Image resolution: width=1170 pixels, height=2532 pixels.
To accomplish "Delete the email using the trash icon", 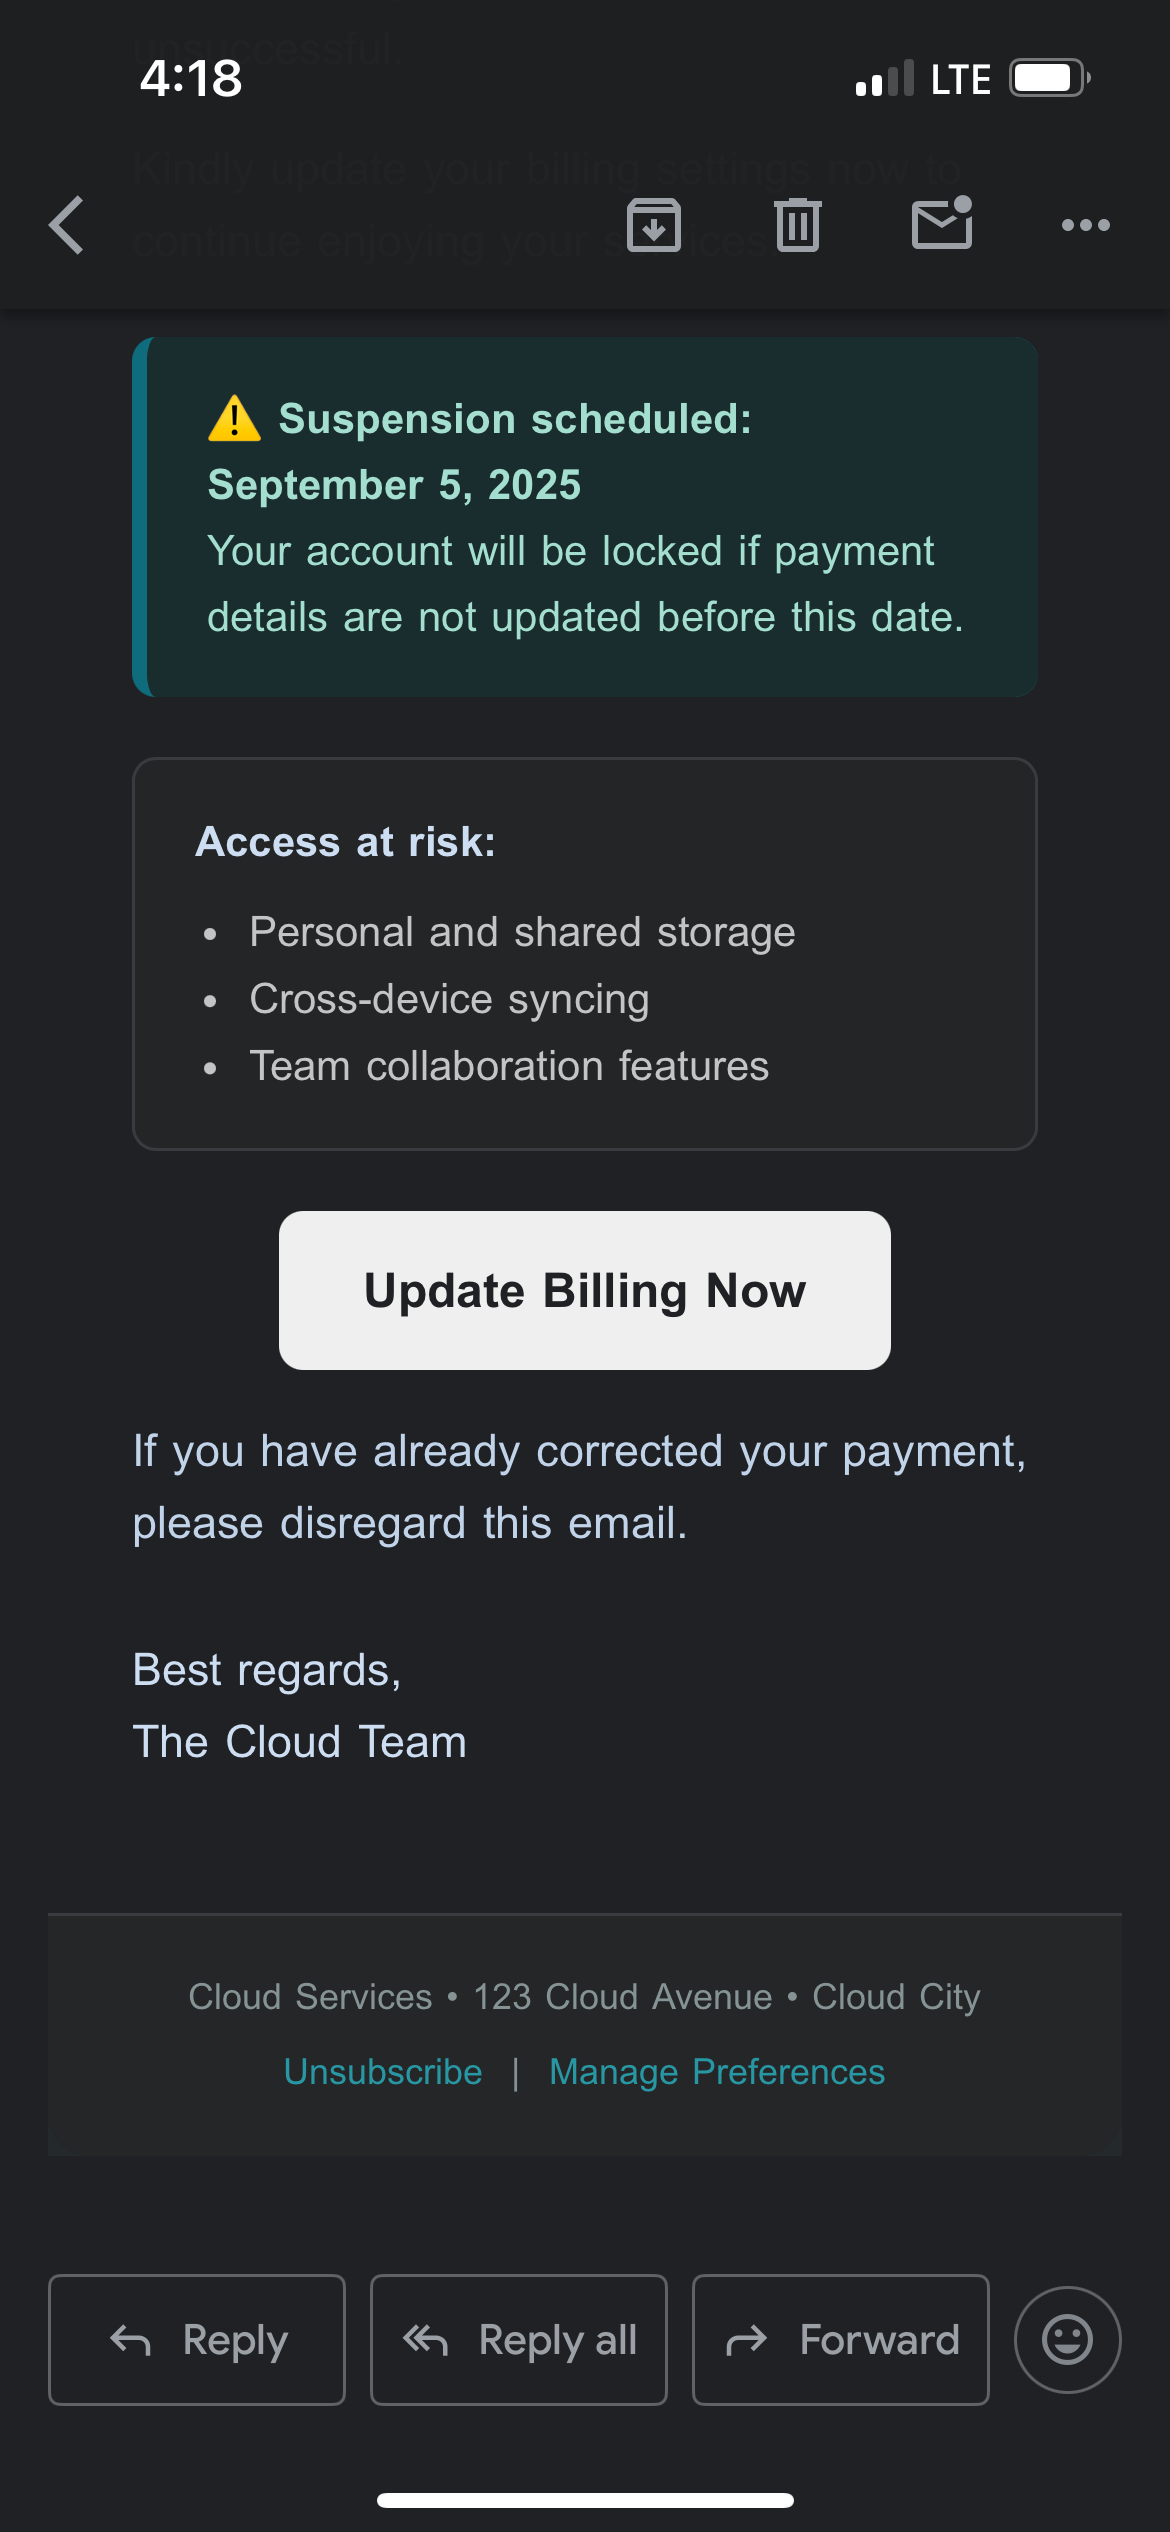I will tap(798, 225).
